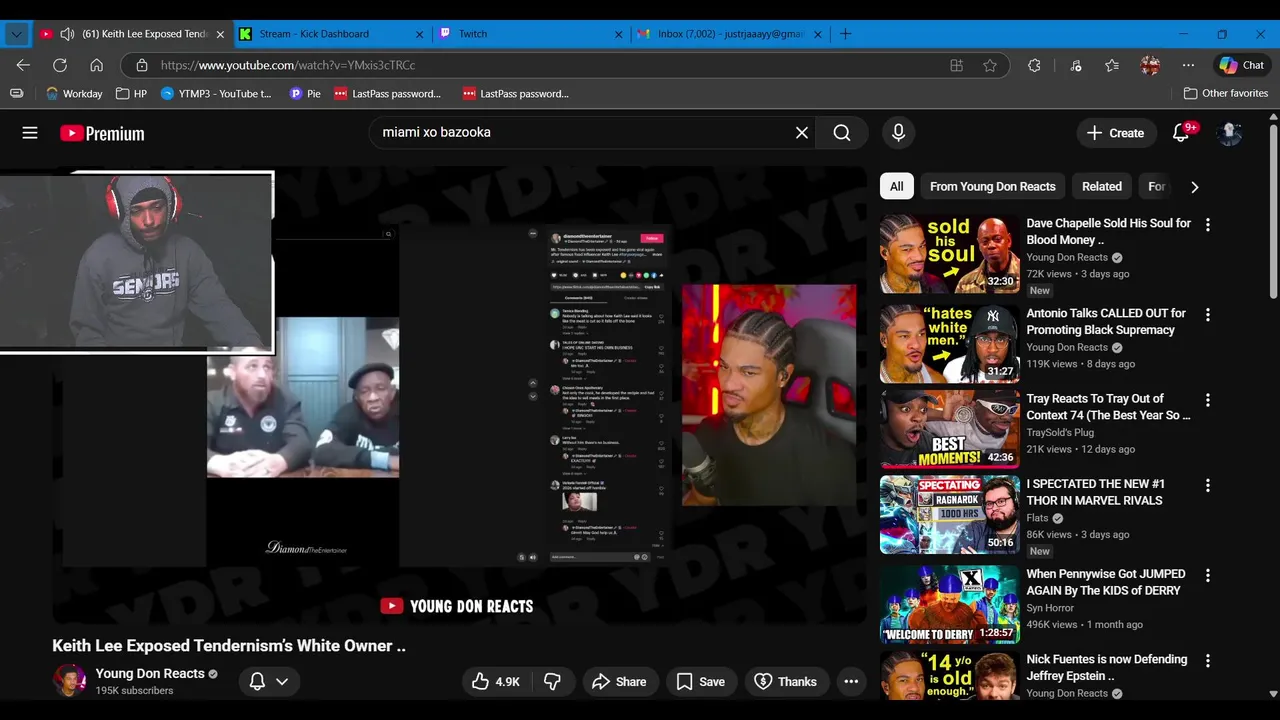
Task: Click the magnifier search button
Action: click(842, 132)
